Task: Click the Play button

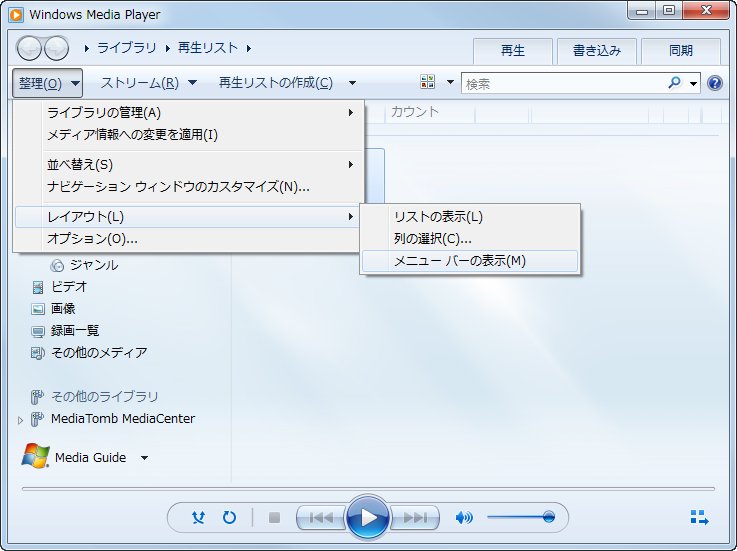Action: click(368, 518)
